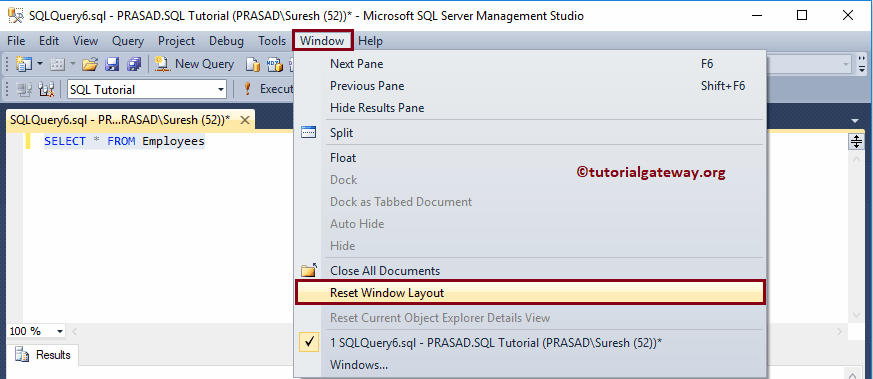873x379 pixels.
Task: Open the Project menu
Action: 176,41
